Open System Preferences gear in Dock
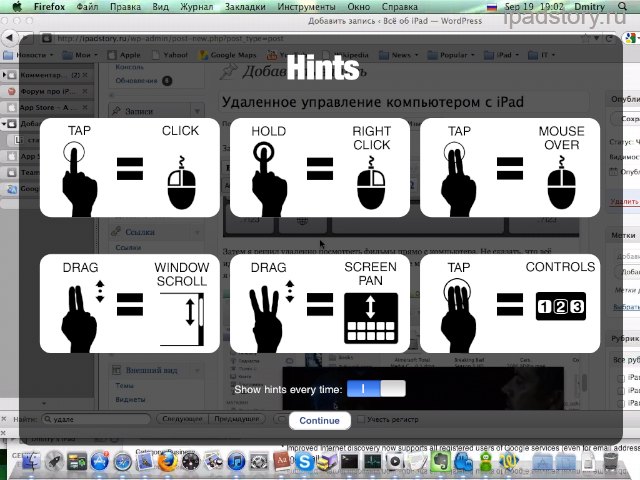The height and width of the screenshot is (480, 640). pos(259,462)
